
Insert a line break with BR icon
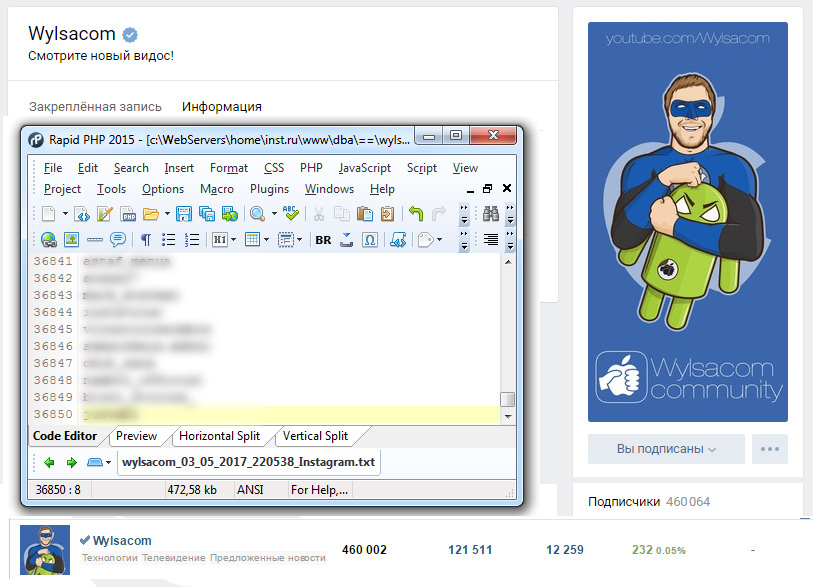click(x=323, y=239)
